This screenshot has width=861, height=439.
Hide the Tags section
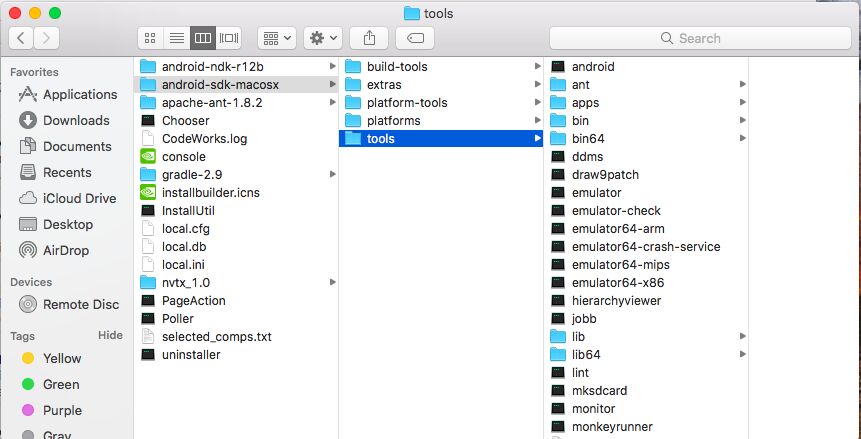[x=110, y=335]
